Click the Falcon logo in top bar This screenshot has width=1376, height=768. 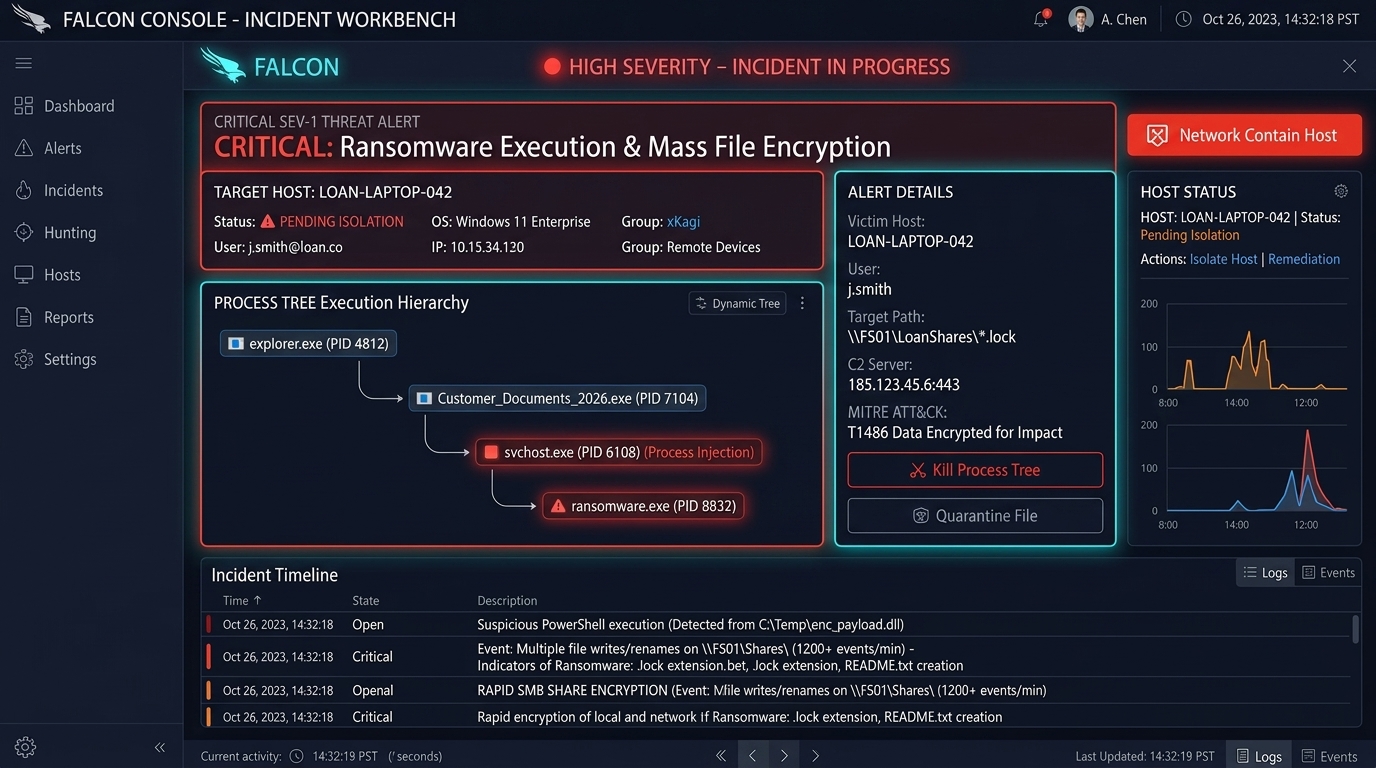click(32, 19)
